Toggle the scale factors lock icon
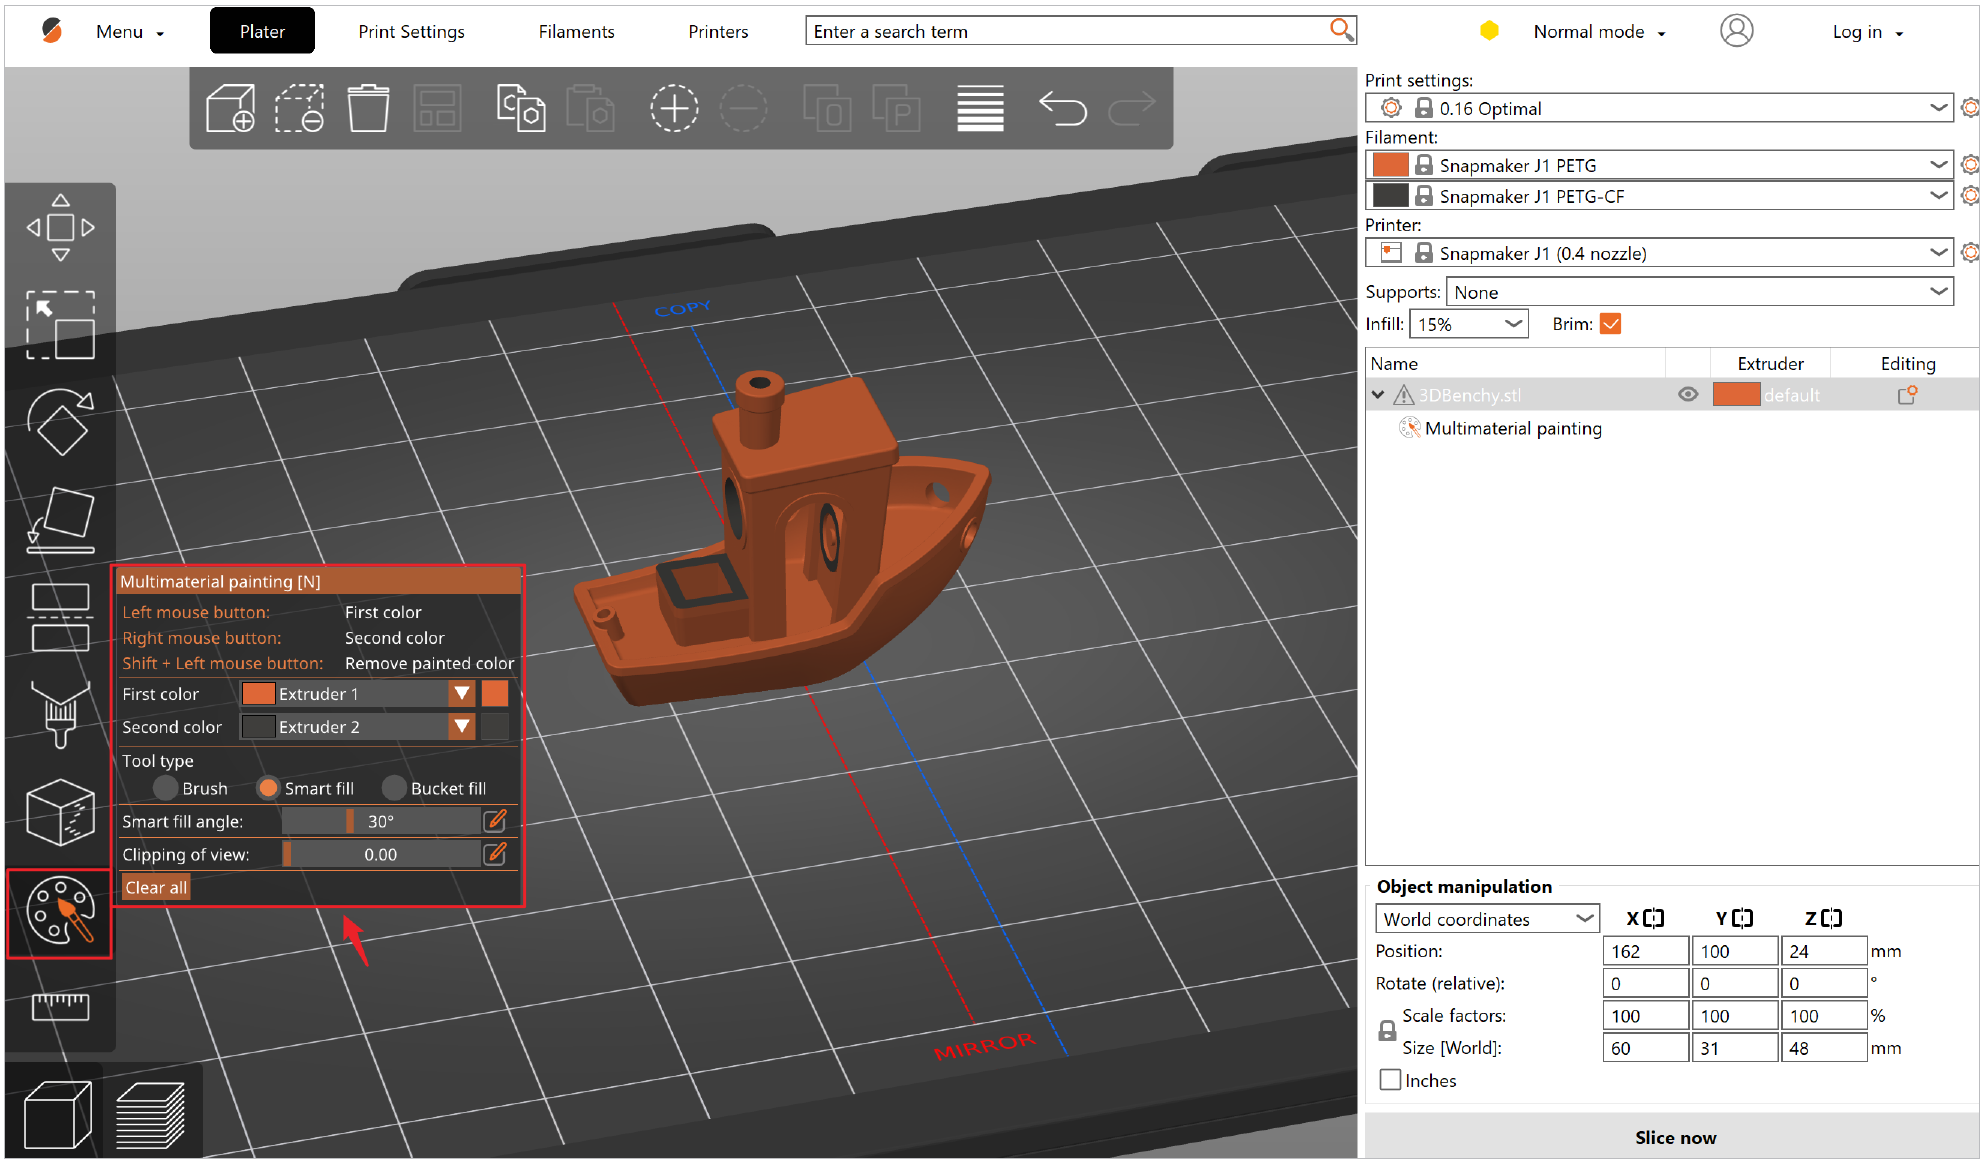The height and width of the screenshot is (1165, 1985). click(x=1387, y=1030)
